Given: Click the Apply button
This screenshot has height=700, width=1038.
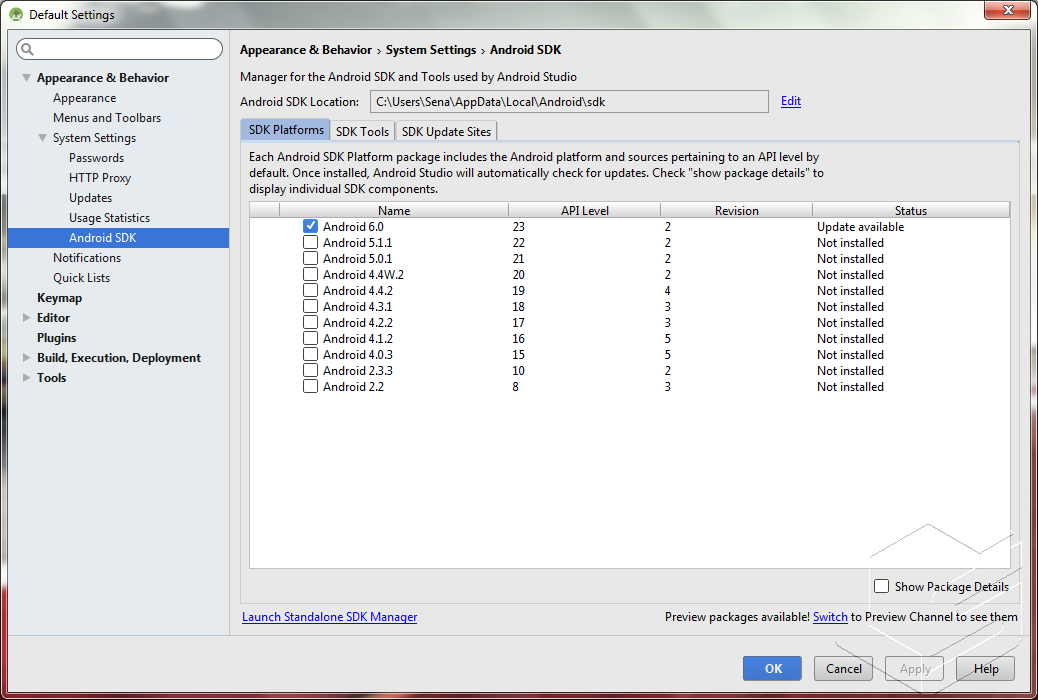Looking at the screenshot, I should (x=915, y=668).
